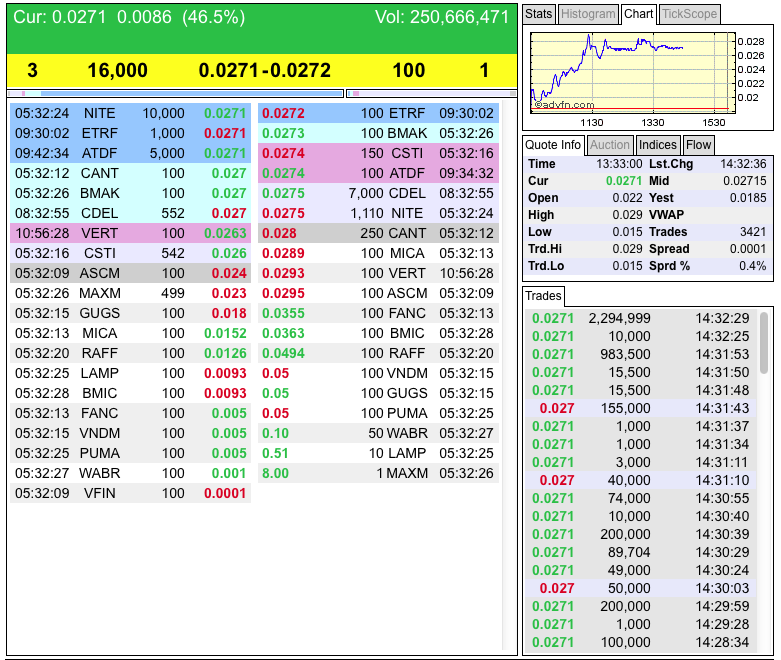Click the Cur: 0.0271 header value
Image resolution: width=781 pixels, height=660 pixels.
pyautogui.click(x=59, y=17)
